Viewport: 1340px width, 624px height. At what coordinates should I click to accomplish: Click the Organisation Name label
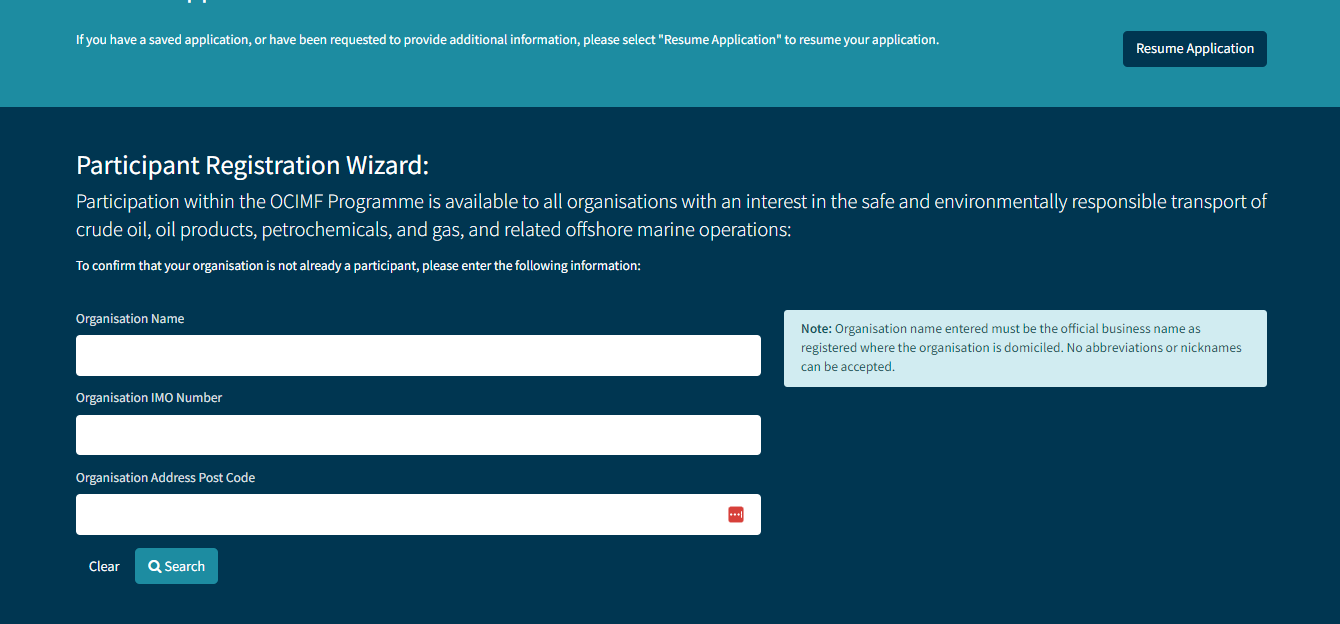click(130, 319)
